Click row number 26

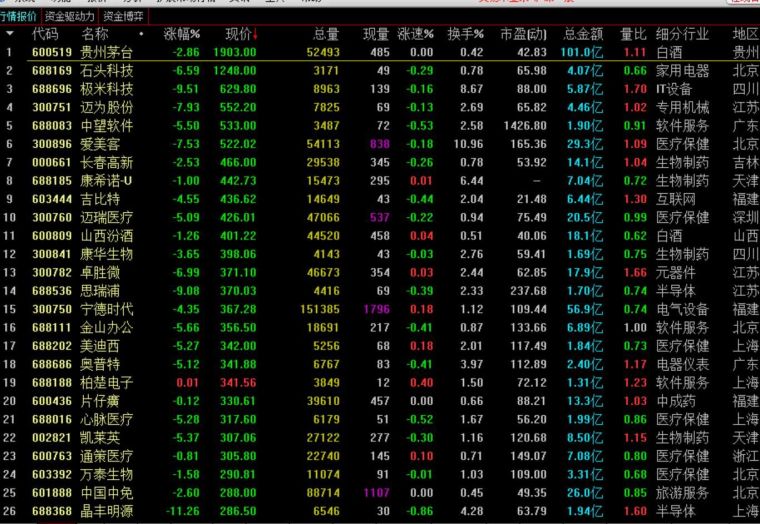[x=9, y=511]
